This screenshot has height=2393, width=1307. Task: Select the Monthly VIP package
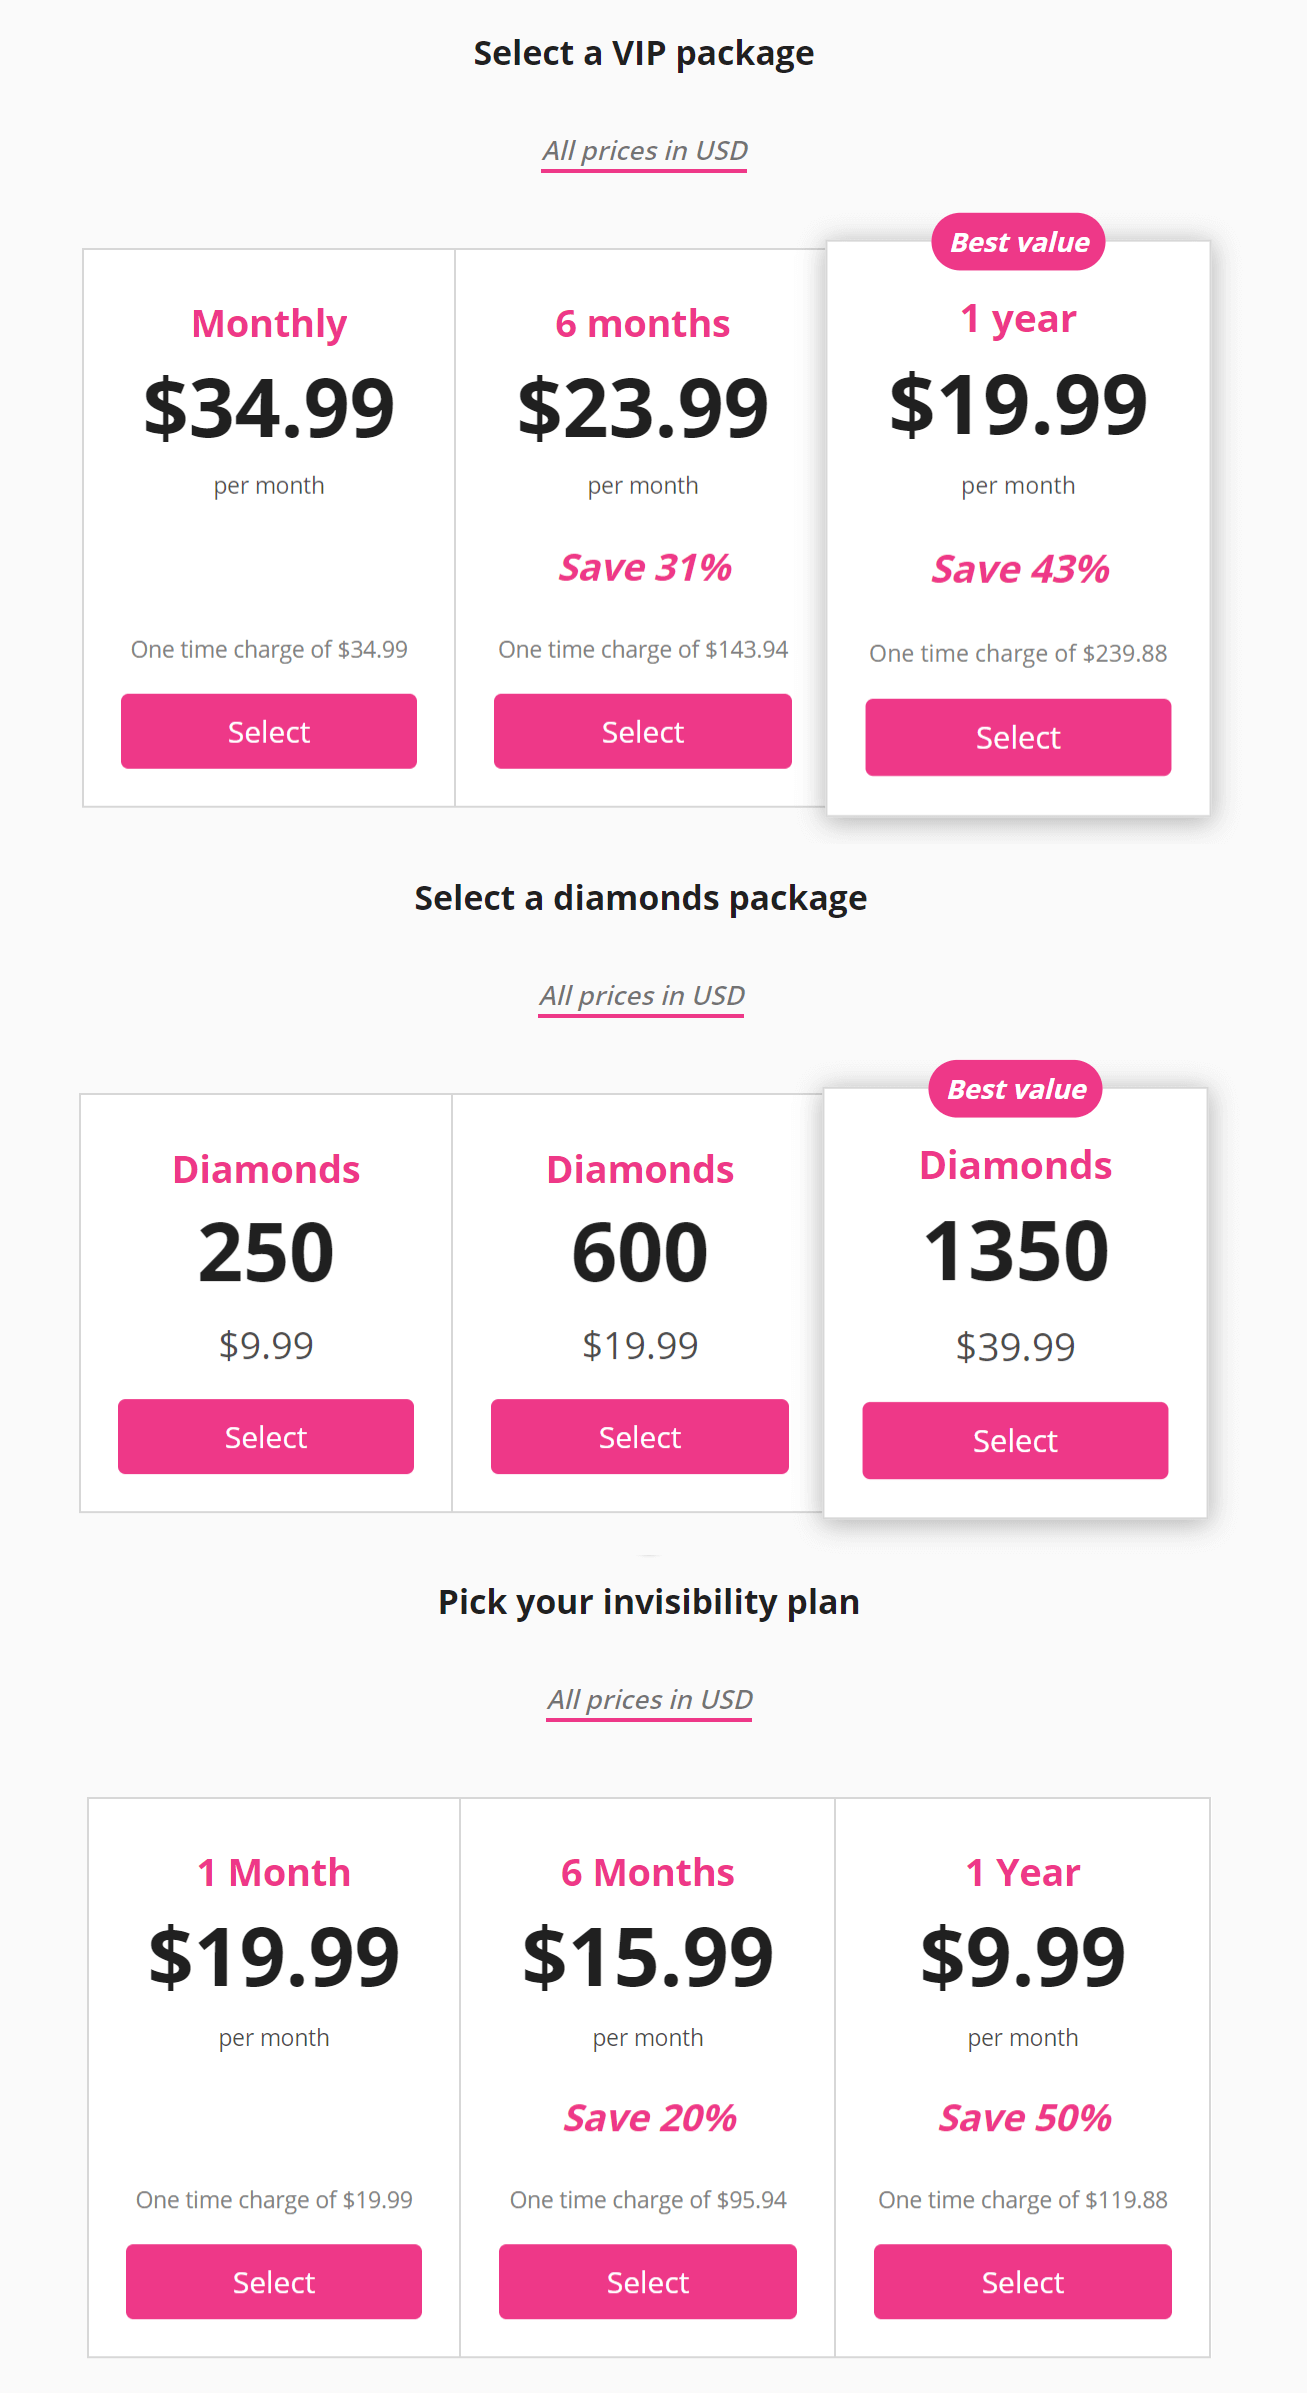[x=268, y=731]
